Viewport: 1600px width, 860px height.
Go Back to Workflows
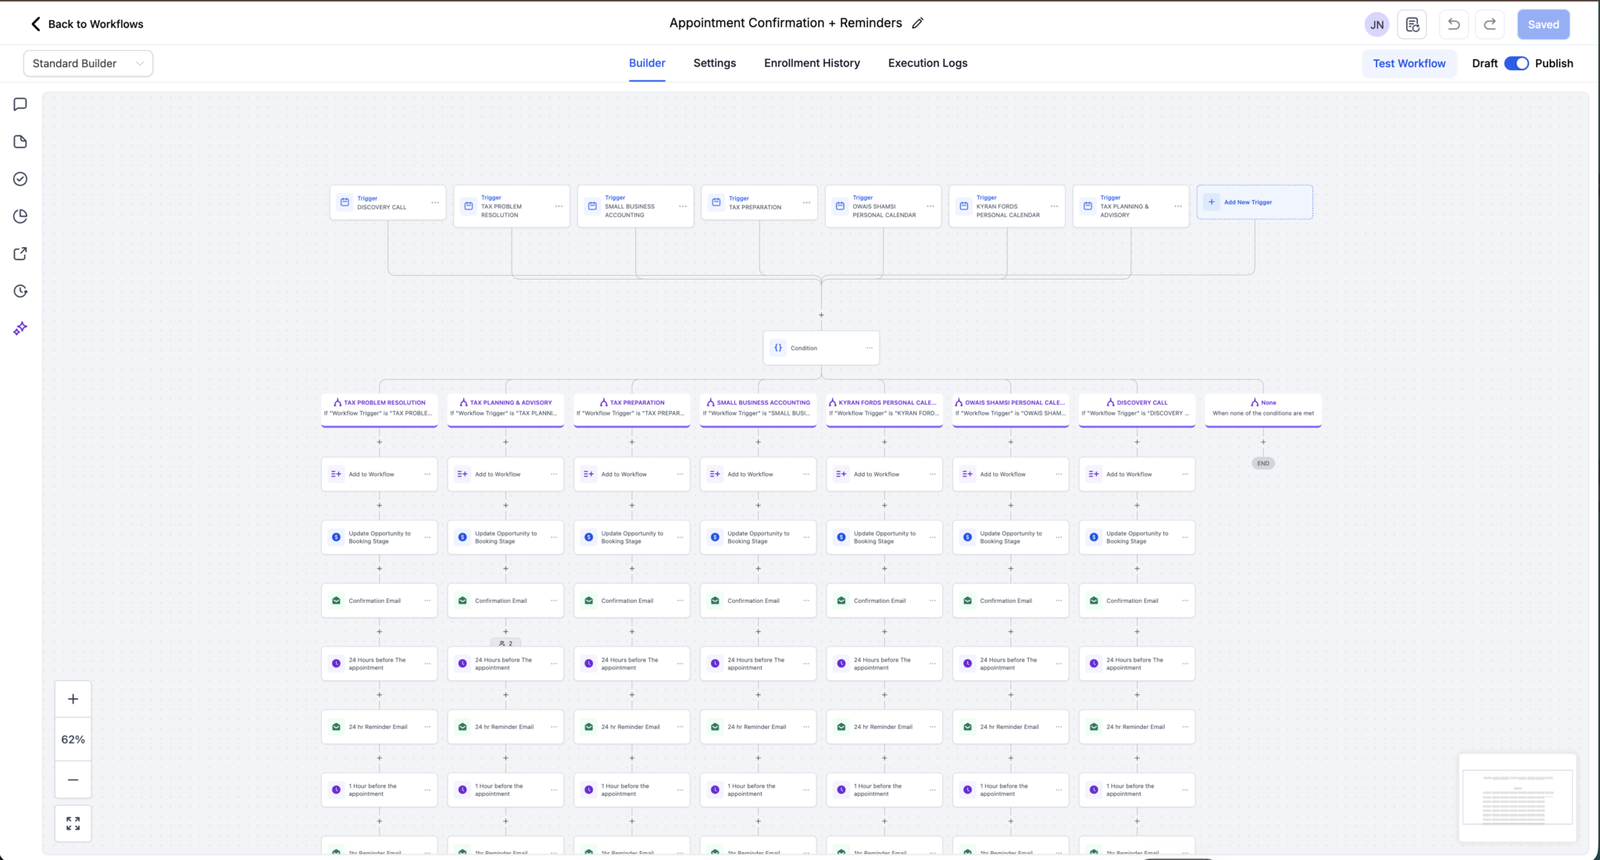point(87,24)
